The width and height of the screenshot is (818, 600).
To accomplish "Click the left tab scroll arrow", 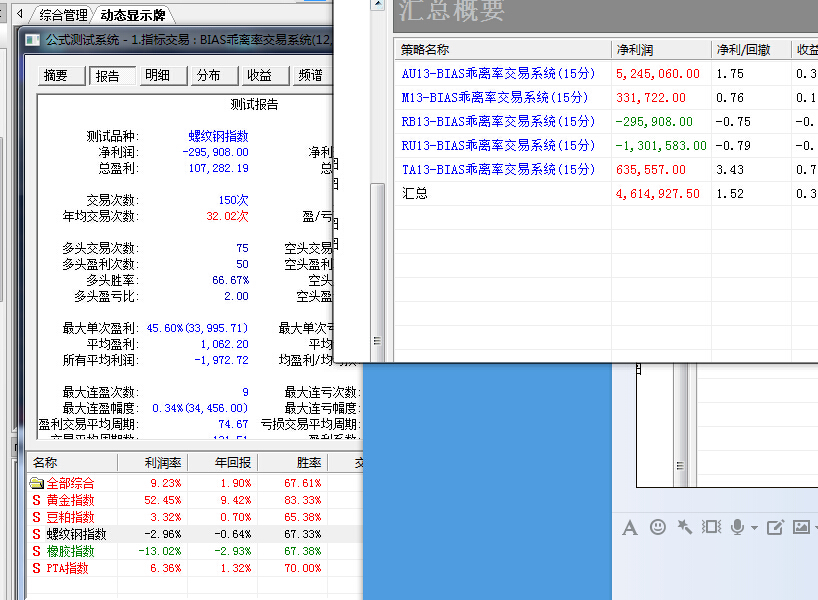I will click(18, 15).
